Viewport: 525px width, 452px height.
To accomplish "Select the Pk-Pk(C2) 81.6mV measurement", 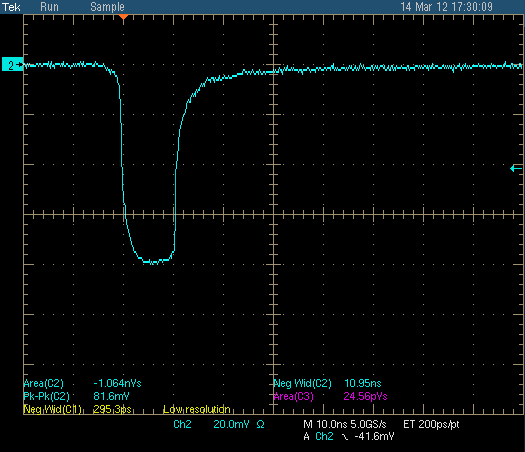I will (x=76, y=396).
